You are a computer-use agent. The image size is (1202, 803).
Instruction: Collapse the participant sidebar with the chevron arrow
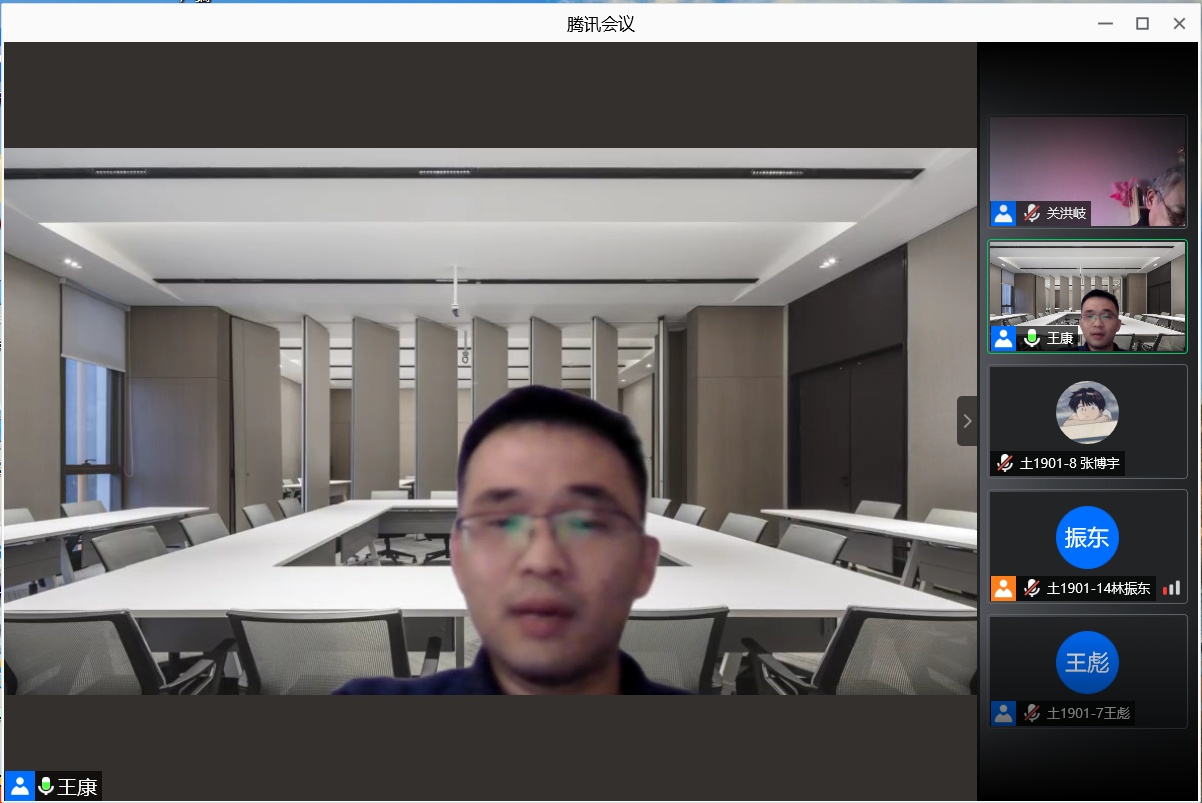[966, 421]
